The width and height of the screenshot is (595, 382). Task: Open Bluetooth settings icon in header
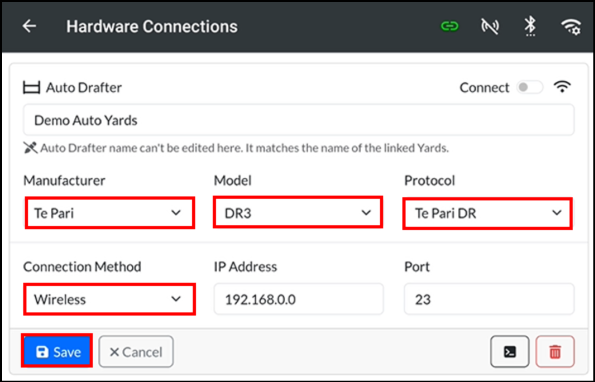pos(530,26)
